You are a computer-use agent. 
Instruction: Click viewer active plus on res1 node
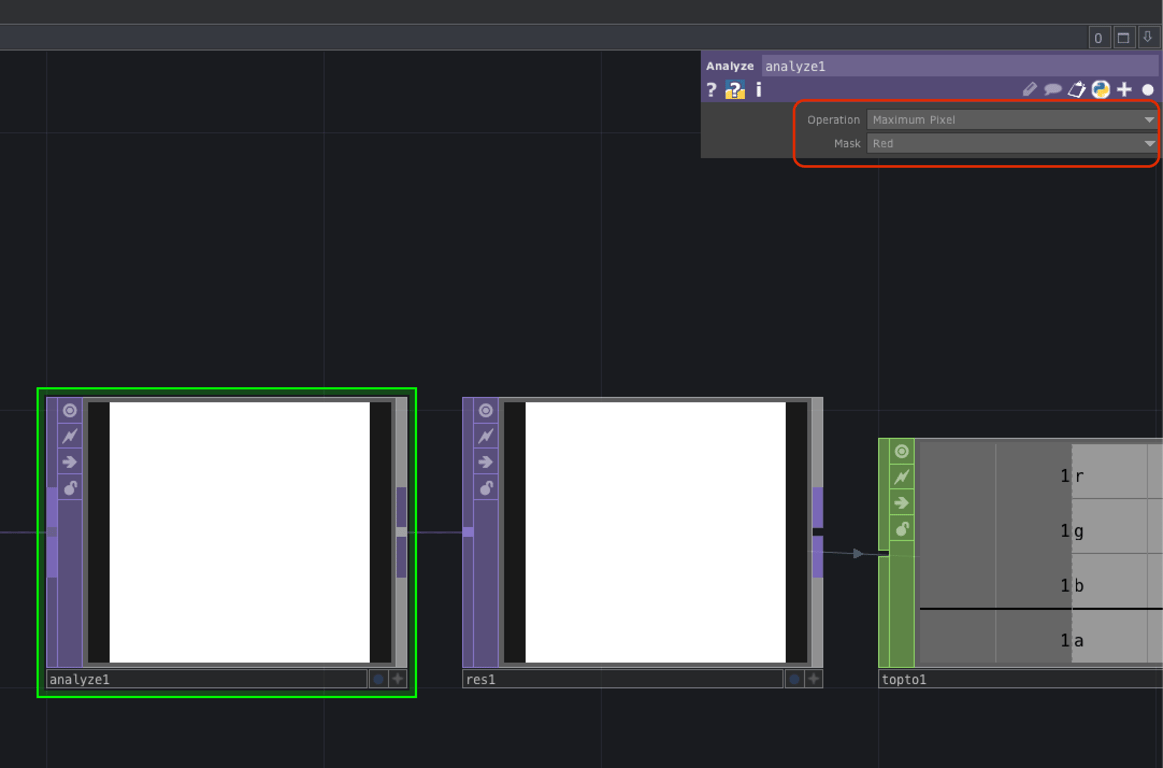click(814, 679)
